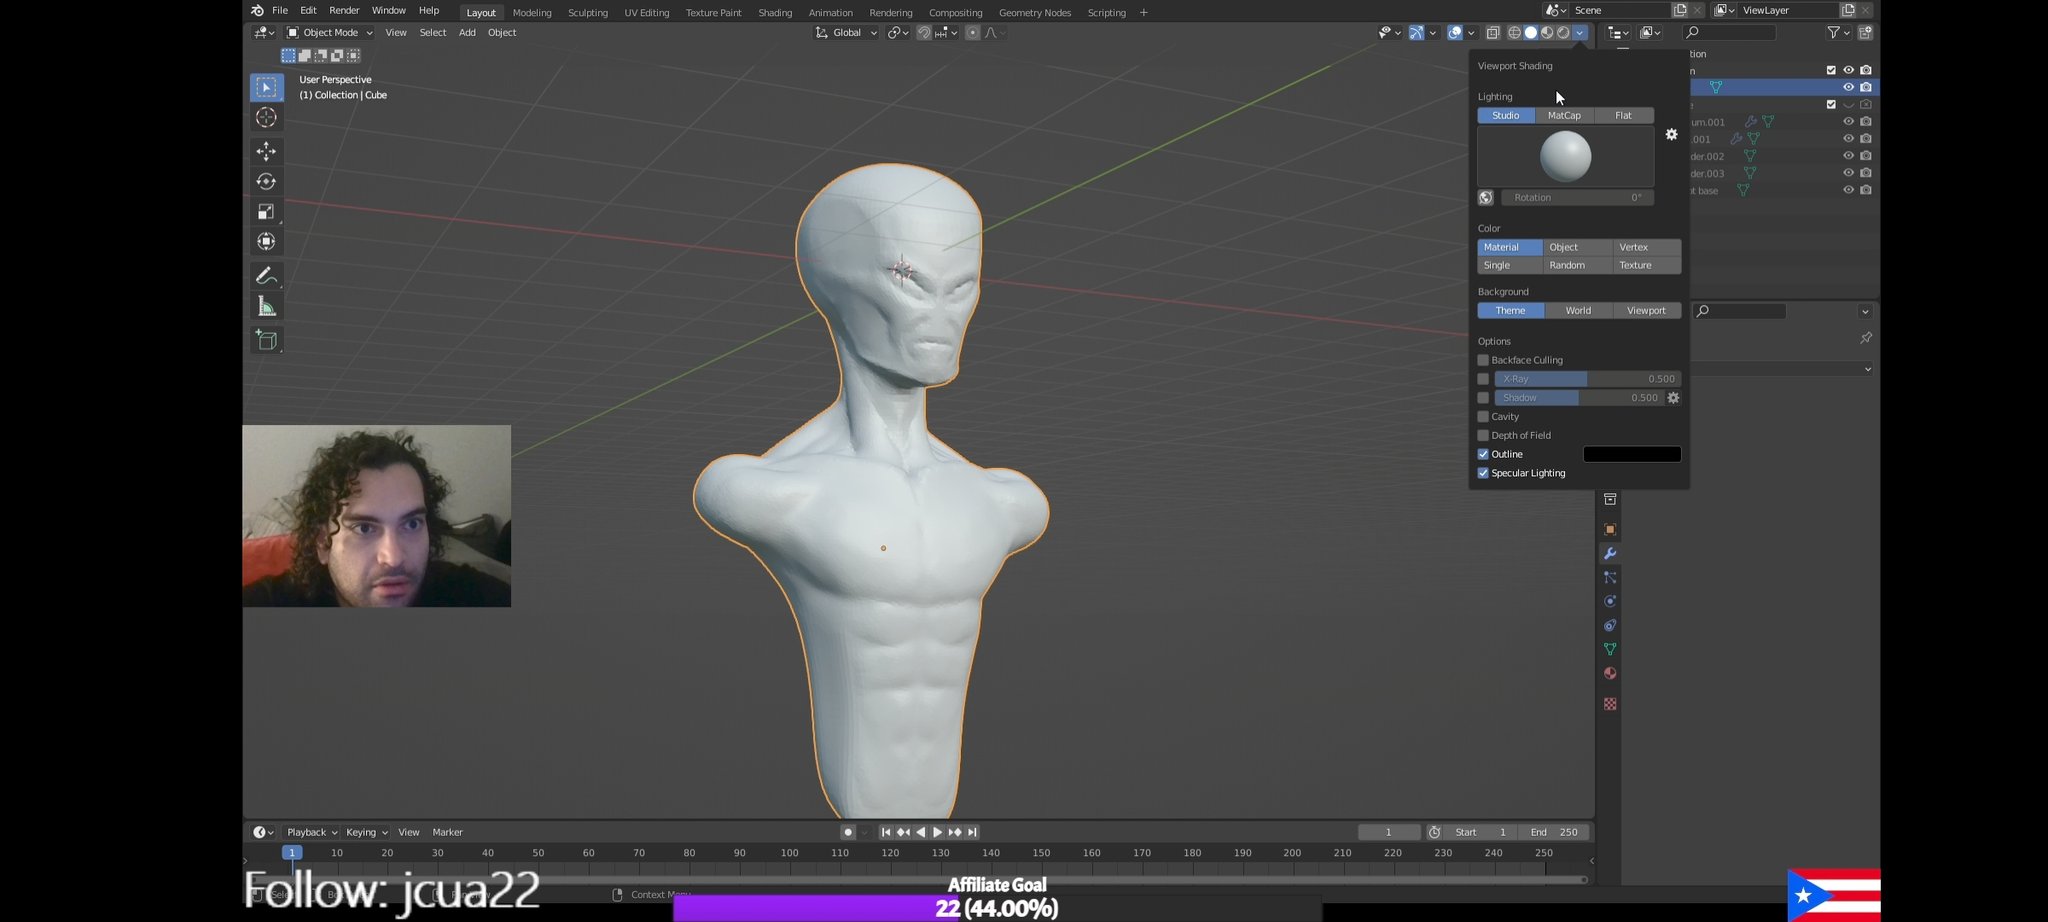This screenshot has height=922, width=2048.
Task: Set color mode to Vertex
Action: tap(1646, 247)
